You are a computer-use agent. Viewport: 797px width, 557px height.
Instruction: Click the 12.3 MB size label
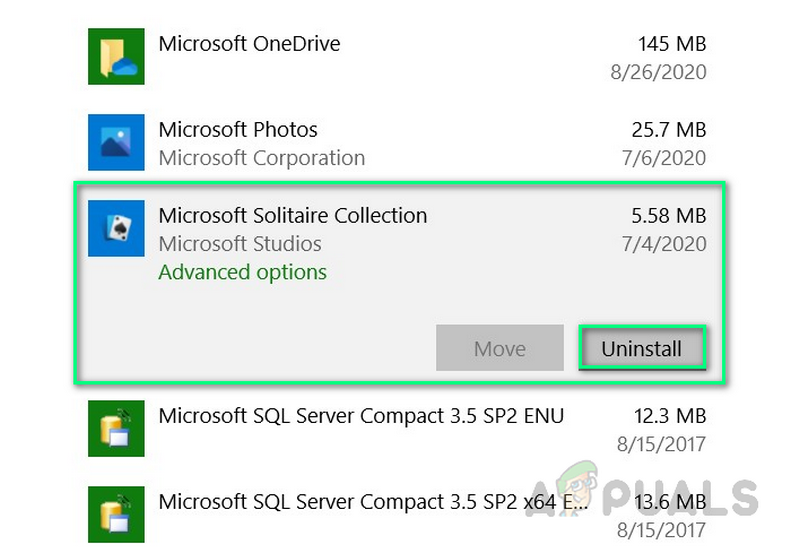click(x=672, y=416)
